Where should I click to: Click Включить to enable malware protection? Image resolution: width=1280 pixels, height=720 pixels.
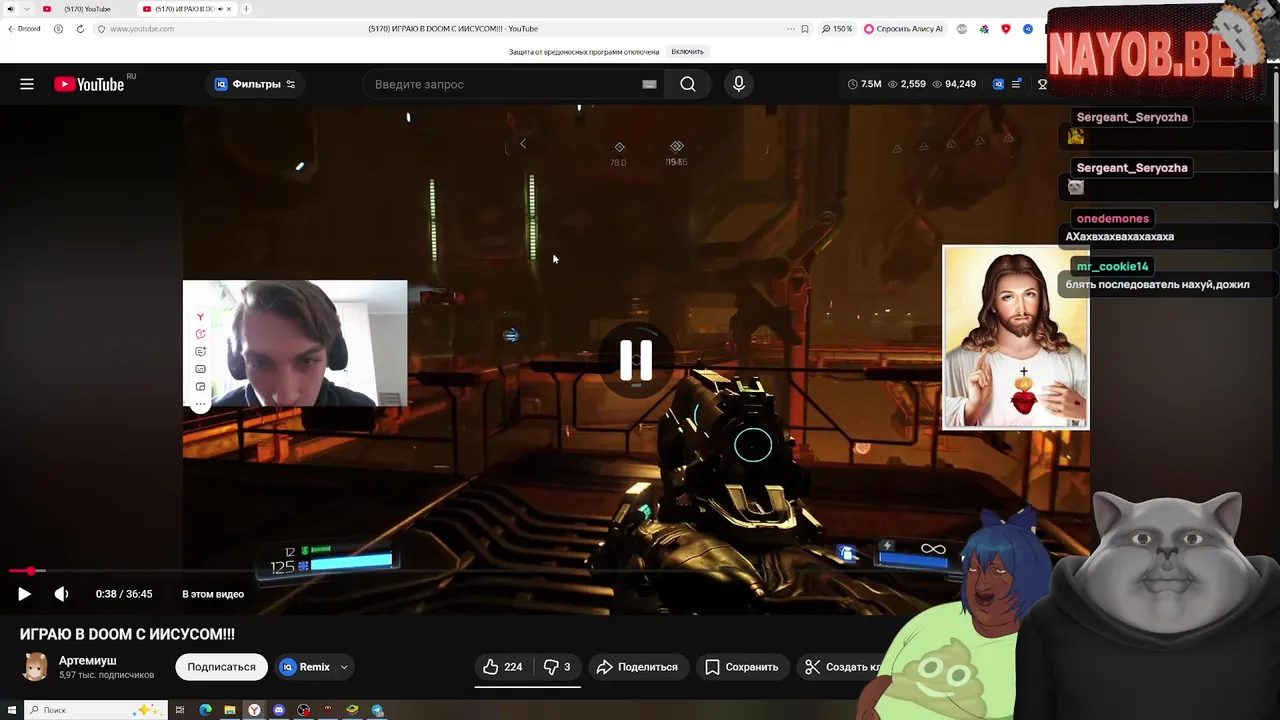click(687, 52)
